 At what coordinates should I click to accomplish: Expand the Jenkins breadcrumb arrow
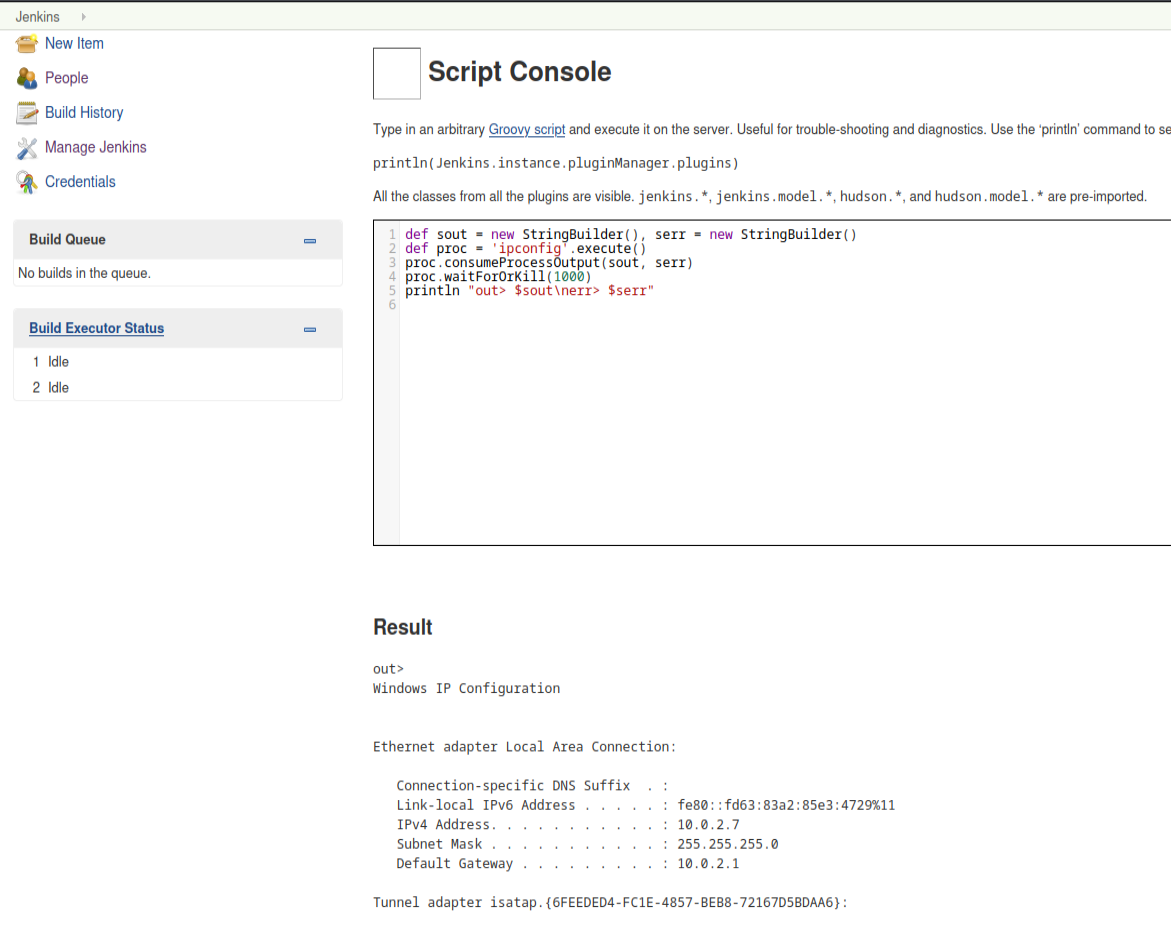coord(84,16)
